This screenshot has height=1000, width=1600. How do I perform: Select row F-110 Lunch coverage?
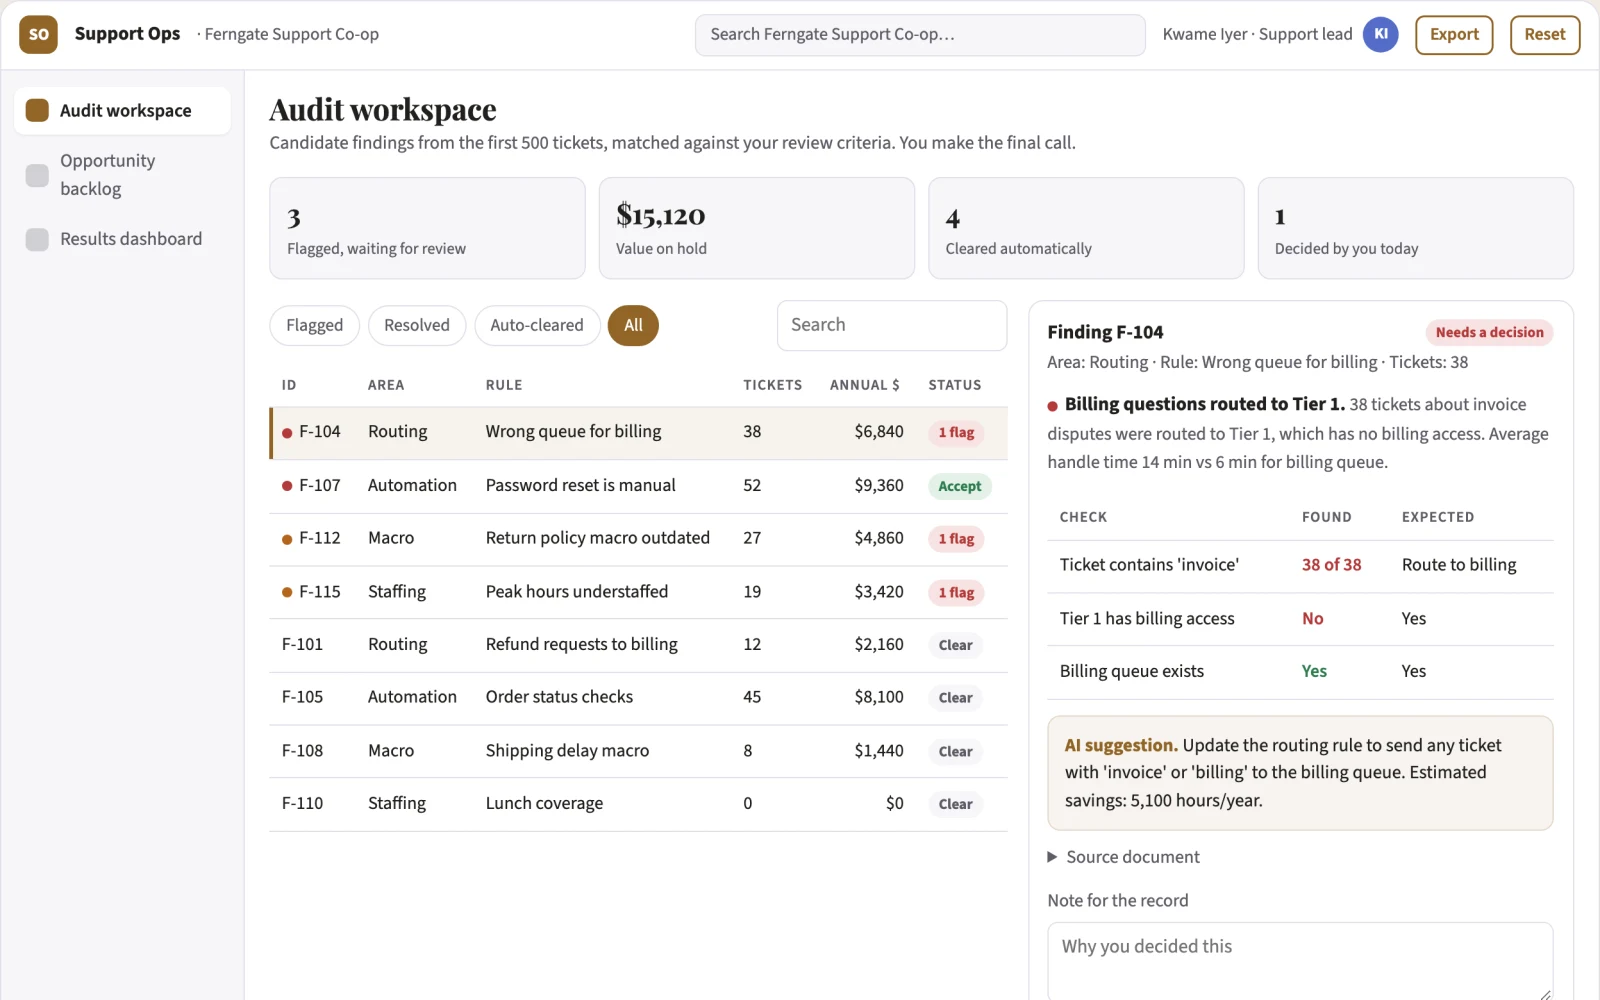[638, 804]
